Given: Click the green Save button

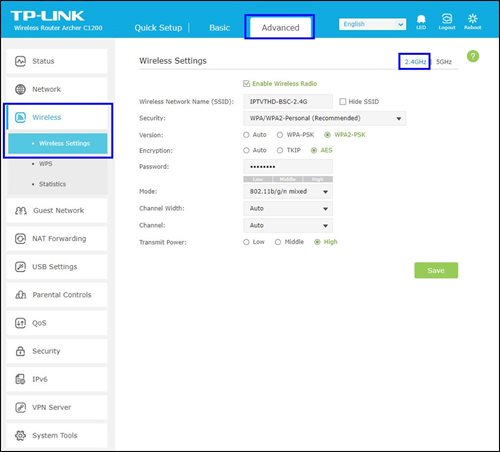Looking at the screenshot, I should [x=436, y=270].
